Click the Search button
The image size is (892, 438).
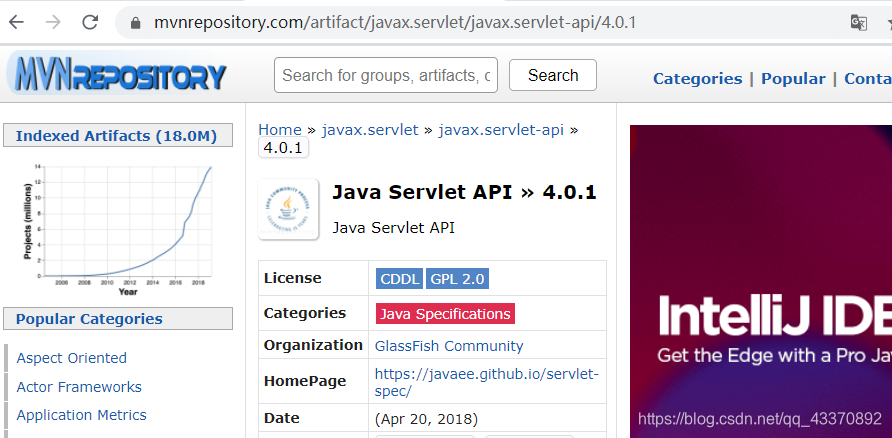pyautogui.click(x=552, y=75)
